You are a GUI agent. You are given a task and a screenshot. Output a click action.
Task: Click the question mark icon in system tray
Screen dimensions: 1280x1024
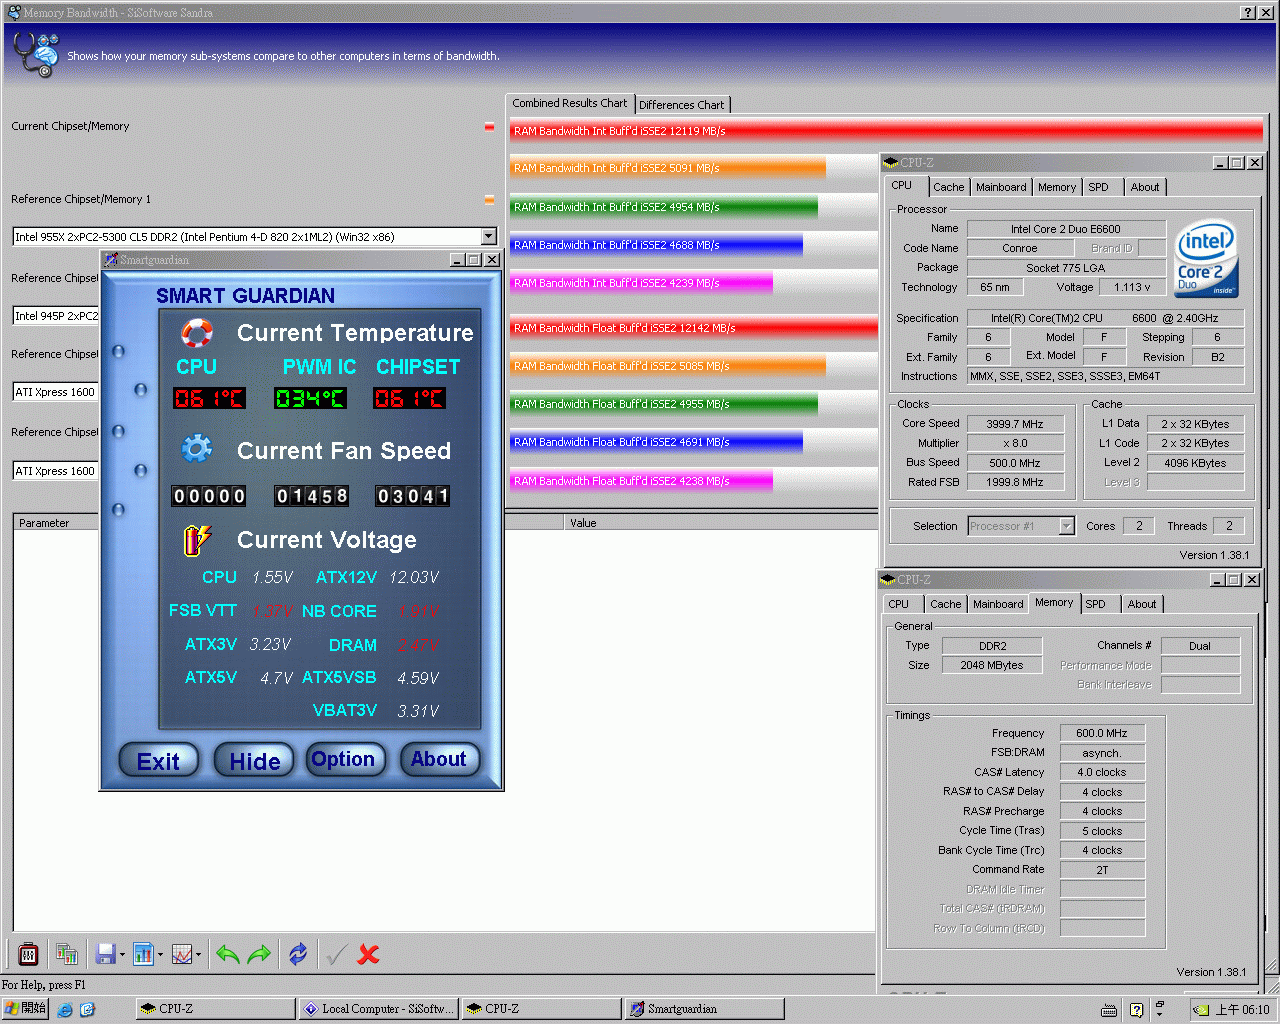(x=1136, y=1009)
